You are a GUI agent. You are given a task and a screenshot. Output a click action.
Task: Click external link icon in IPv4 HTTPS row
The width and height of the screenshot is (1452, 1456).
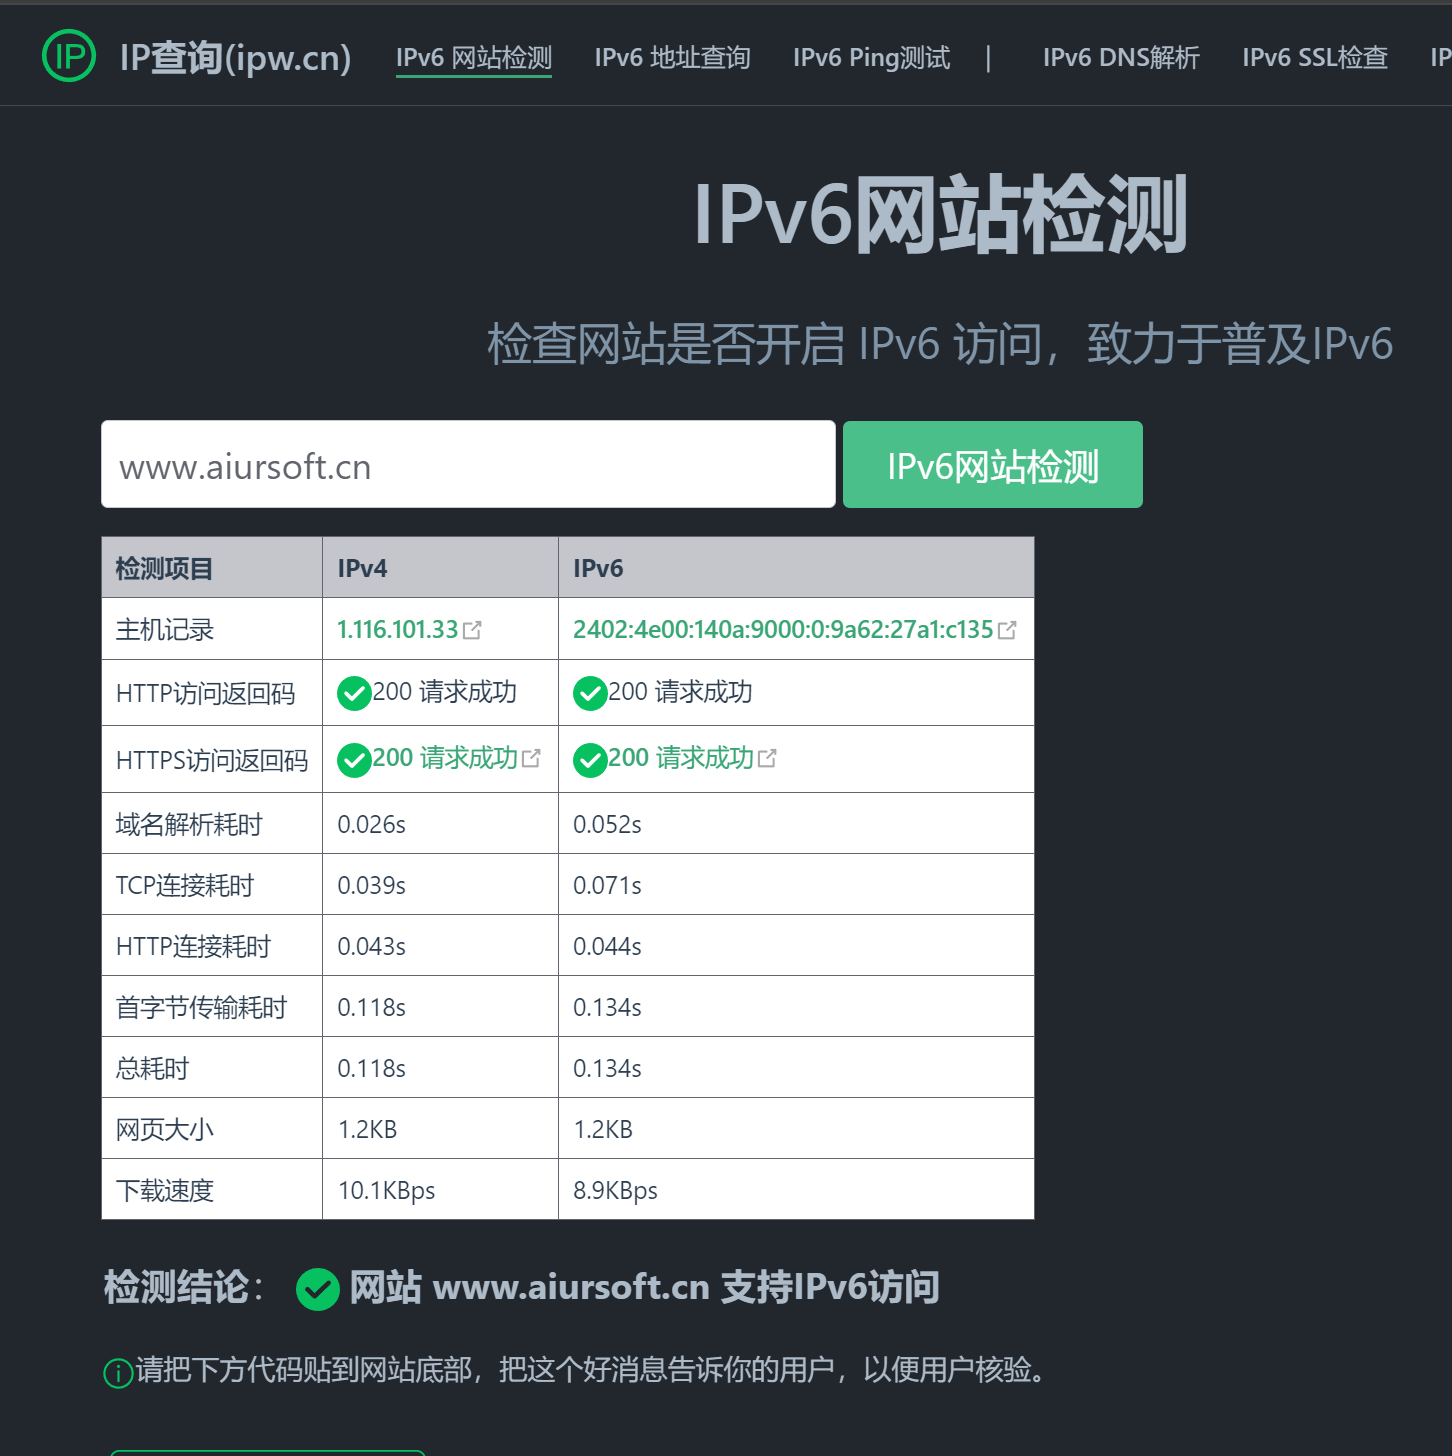[532, 758]
